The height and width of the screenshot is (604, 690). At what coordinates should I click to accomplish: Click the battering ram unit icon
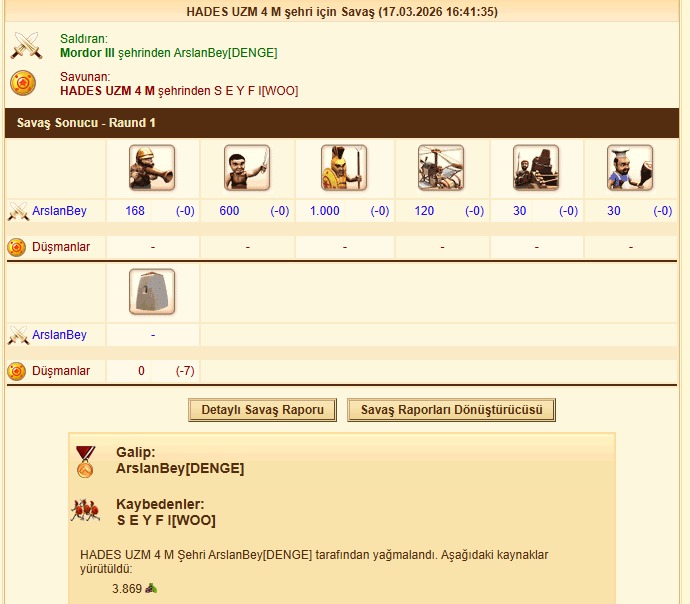536,168
